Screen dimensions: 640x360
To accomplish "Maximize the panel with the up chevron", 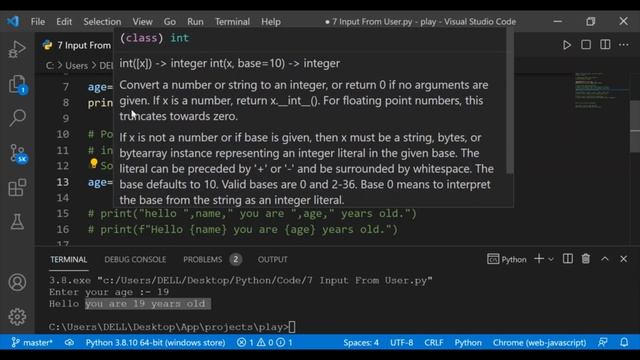I will [x=604, y=259].
